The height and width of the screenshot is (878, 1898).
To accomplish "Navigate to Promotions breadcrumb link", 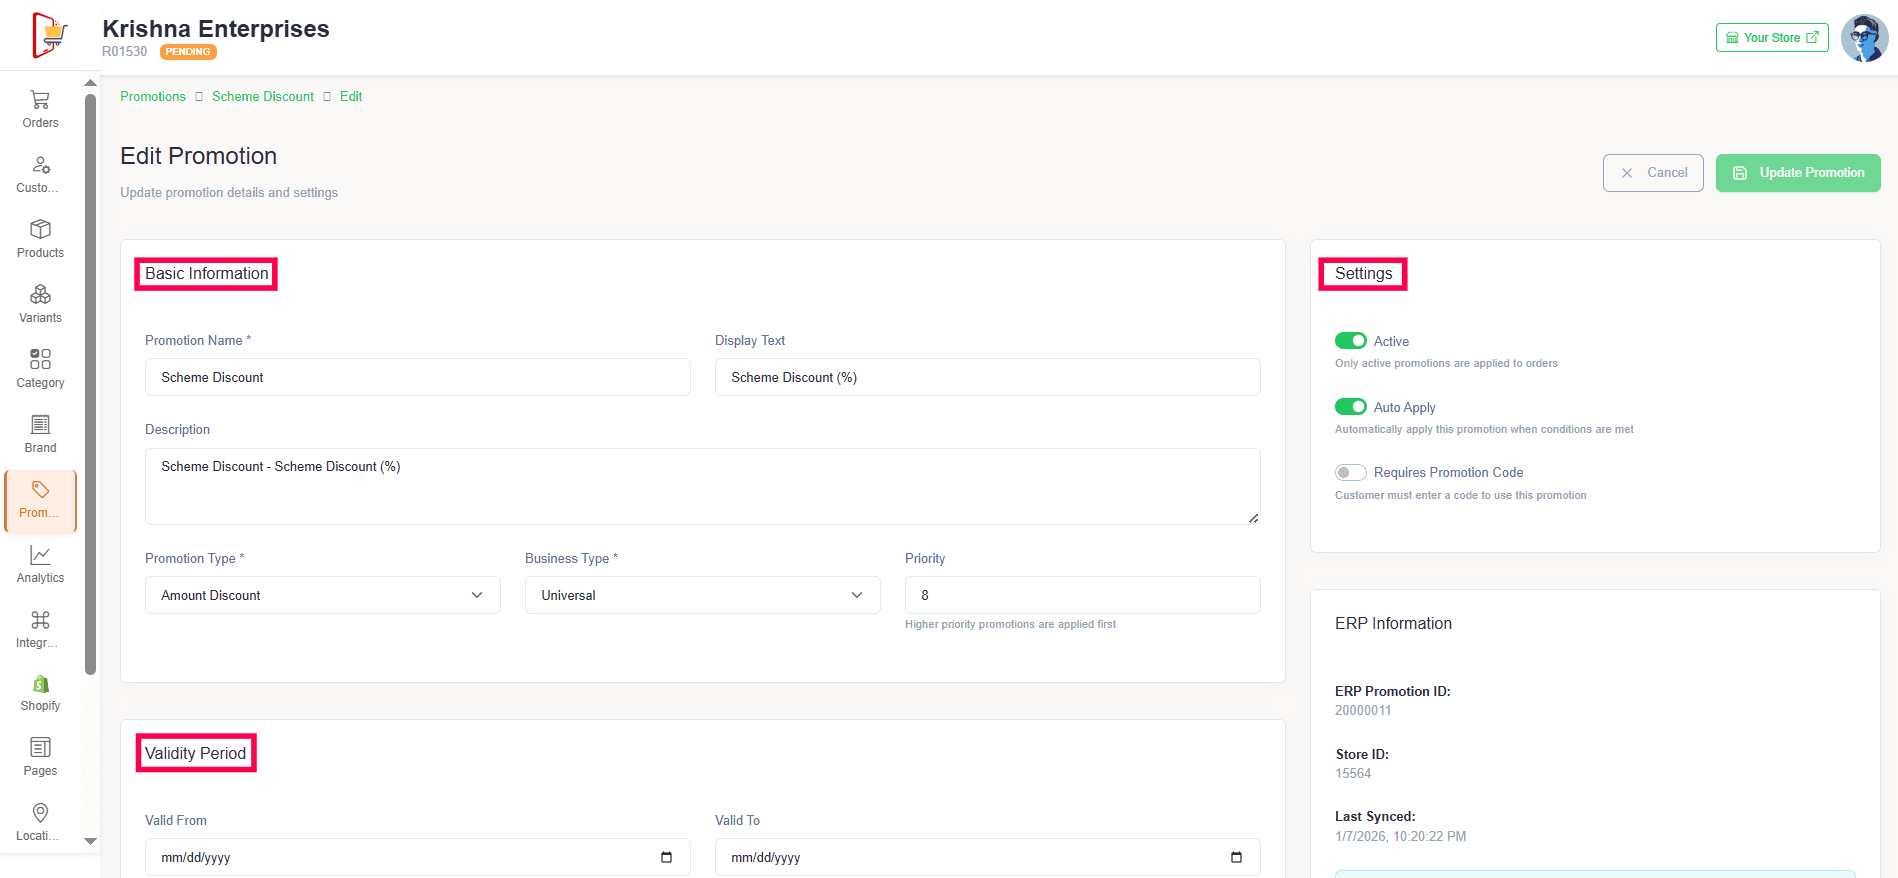I will 153,97.
